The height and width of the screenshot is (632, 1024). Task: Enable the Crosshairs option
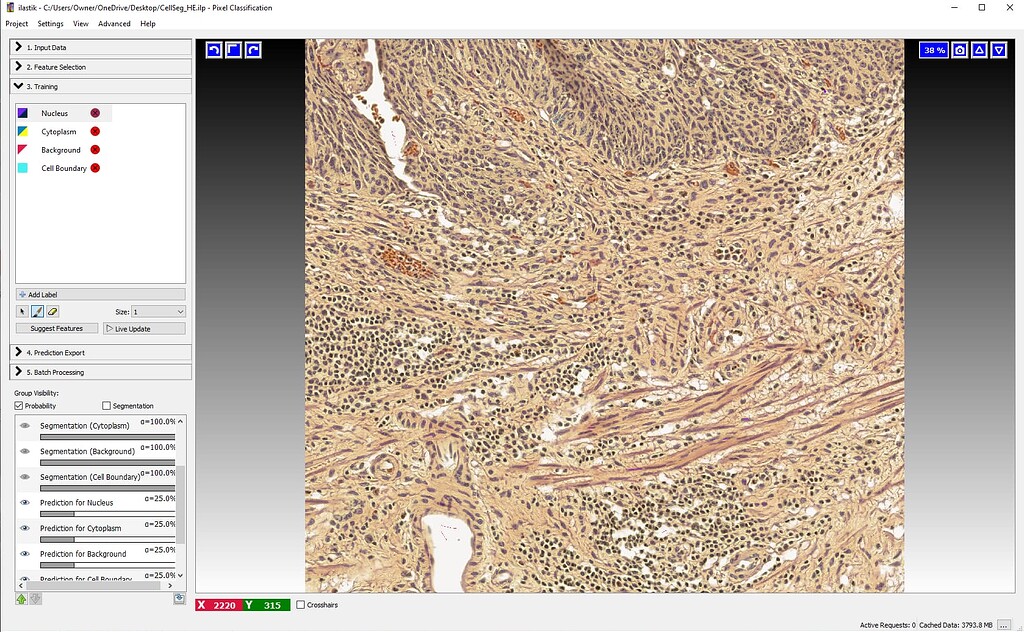(x=299, y=604)
